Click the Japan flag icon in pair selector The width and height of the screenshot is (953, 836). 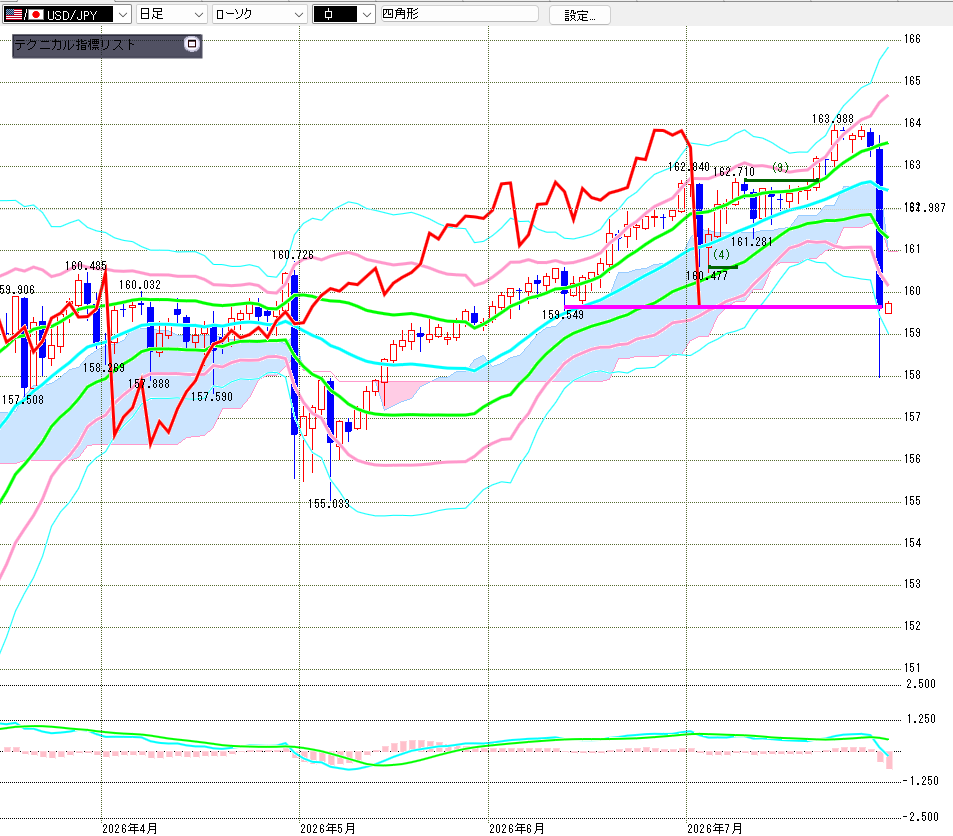click(x=35, y=14)
